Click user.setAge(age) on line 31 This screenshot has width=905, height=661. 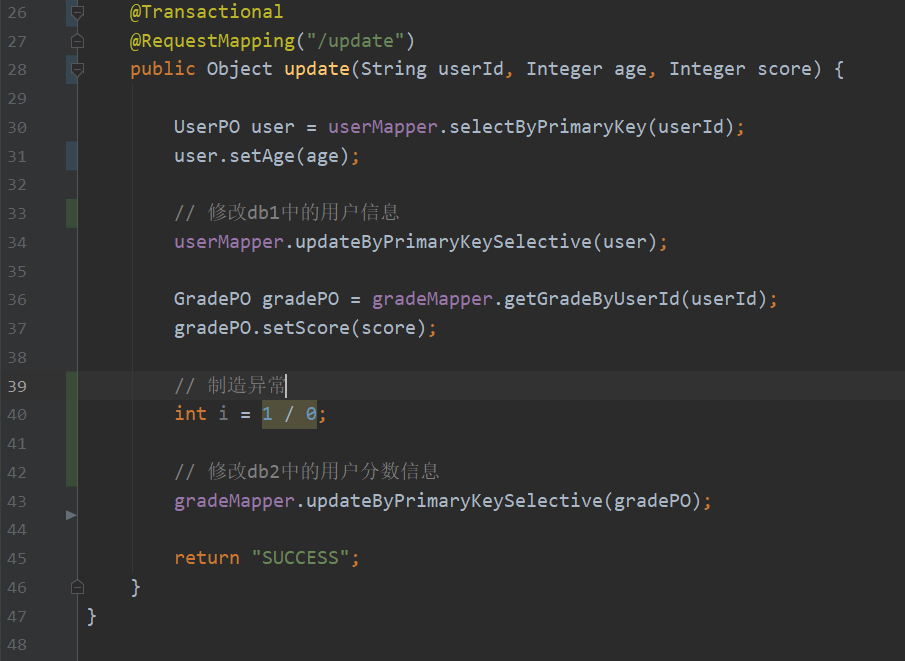click(x=261, y=156)
